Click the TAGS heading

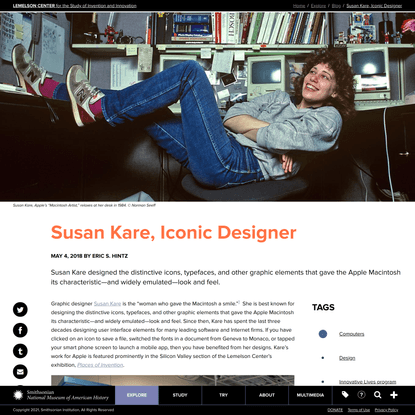pos(323,307)
